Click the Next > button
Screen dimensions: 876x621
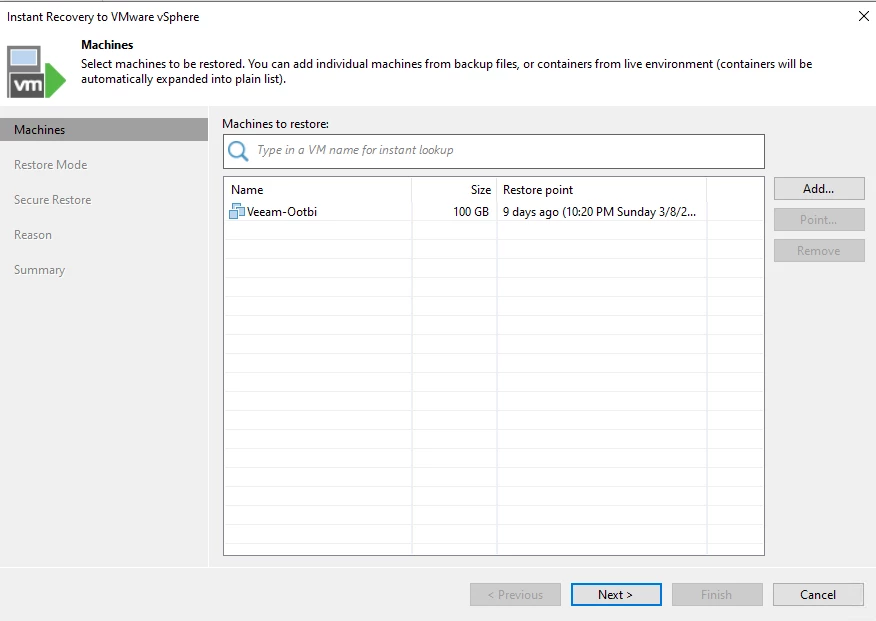pyautogui.click(x=616, y=595)
